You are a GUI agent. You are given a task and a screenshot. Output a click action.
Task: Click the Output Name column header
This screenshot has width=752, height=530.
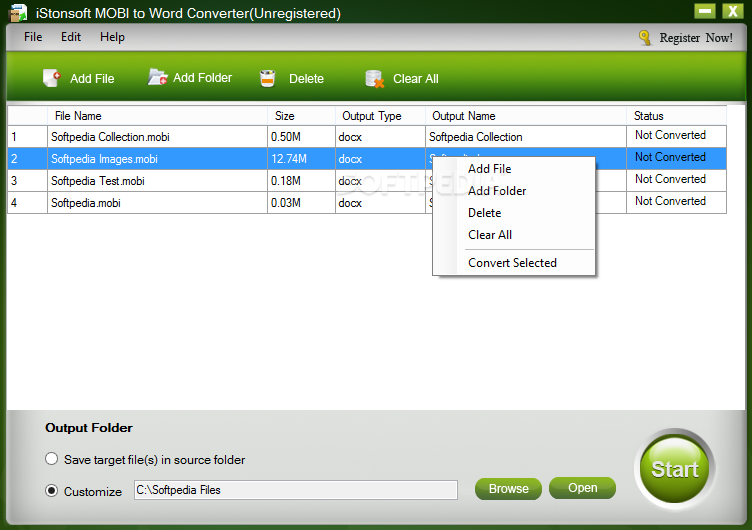526,116
